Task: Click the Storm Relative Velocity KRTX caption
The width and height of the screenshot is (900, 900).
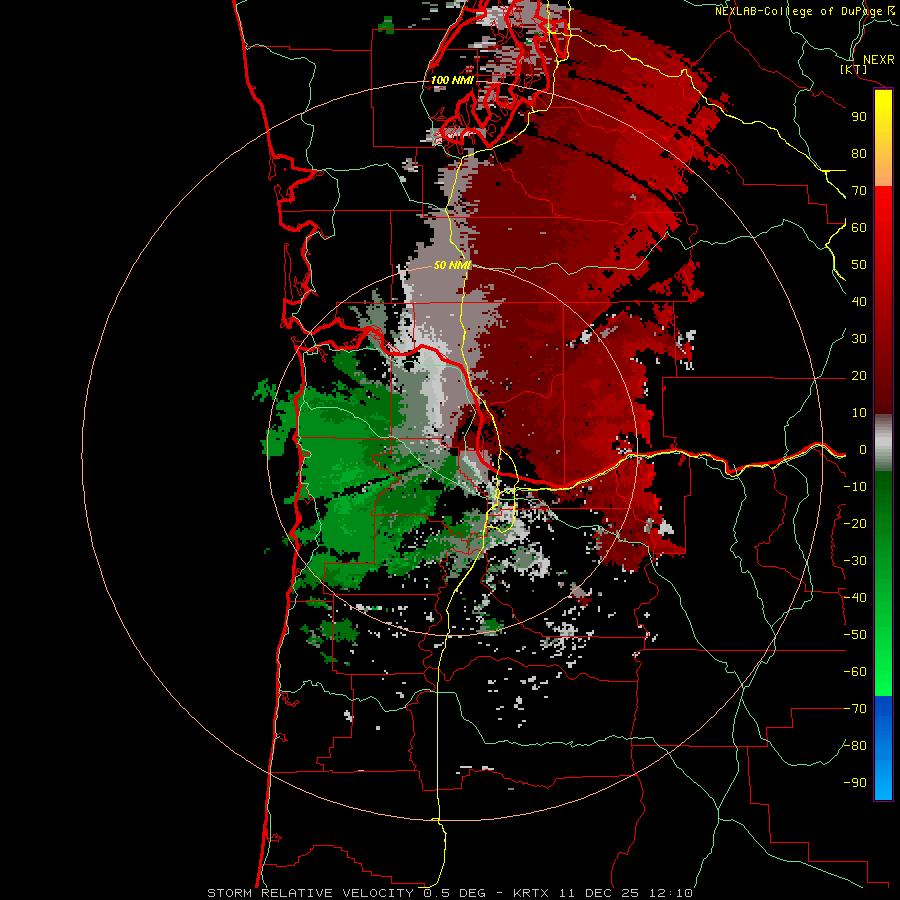Action: coord(450,893)
